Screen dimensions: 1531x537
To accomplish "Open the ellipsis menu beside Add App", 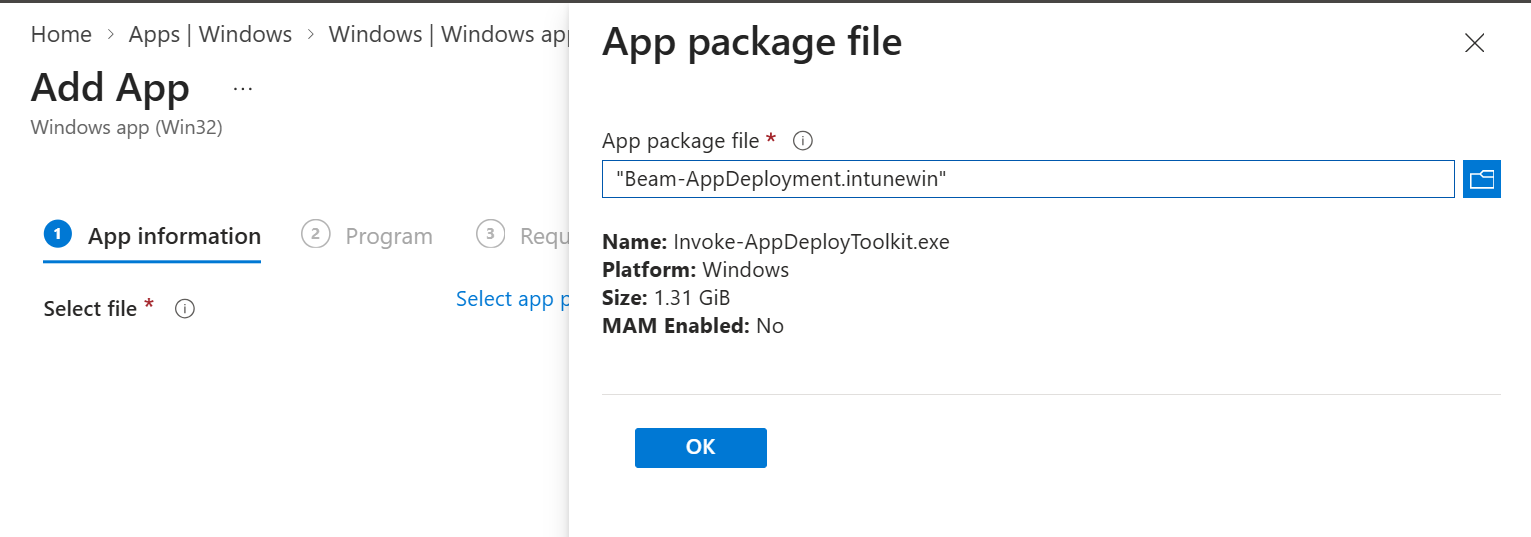I will 243,88.
